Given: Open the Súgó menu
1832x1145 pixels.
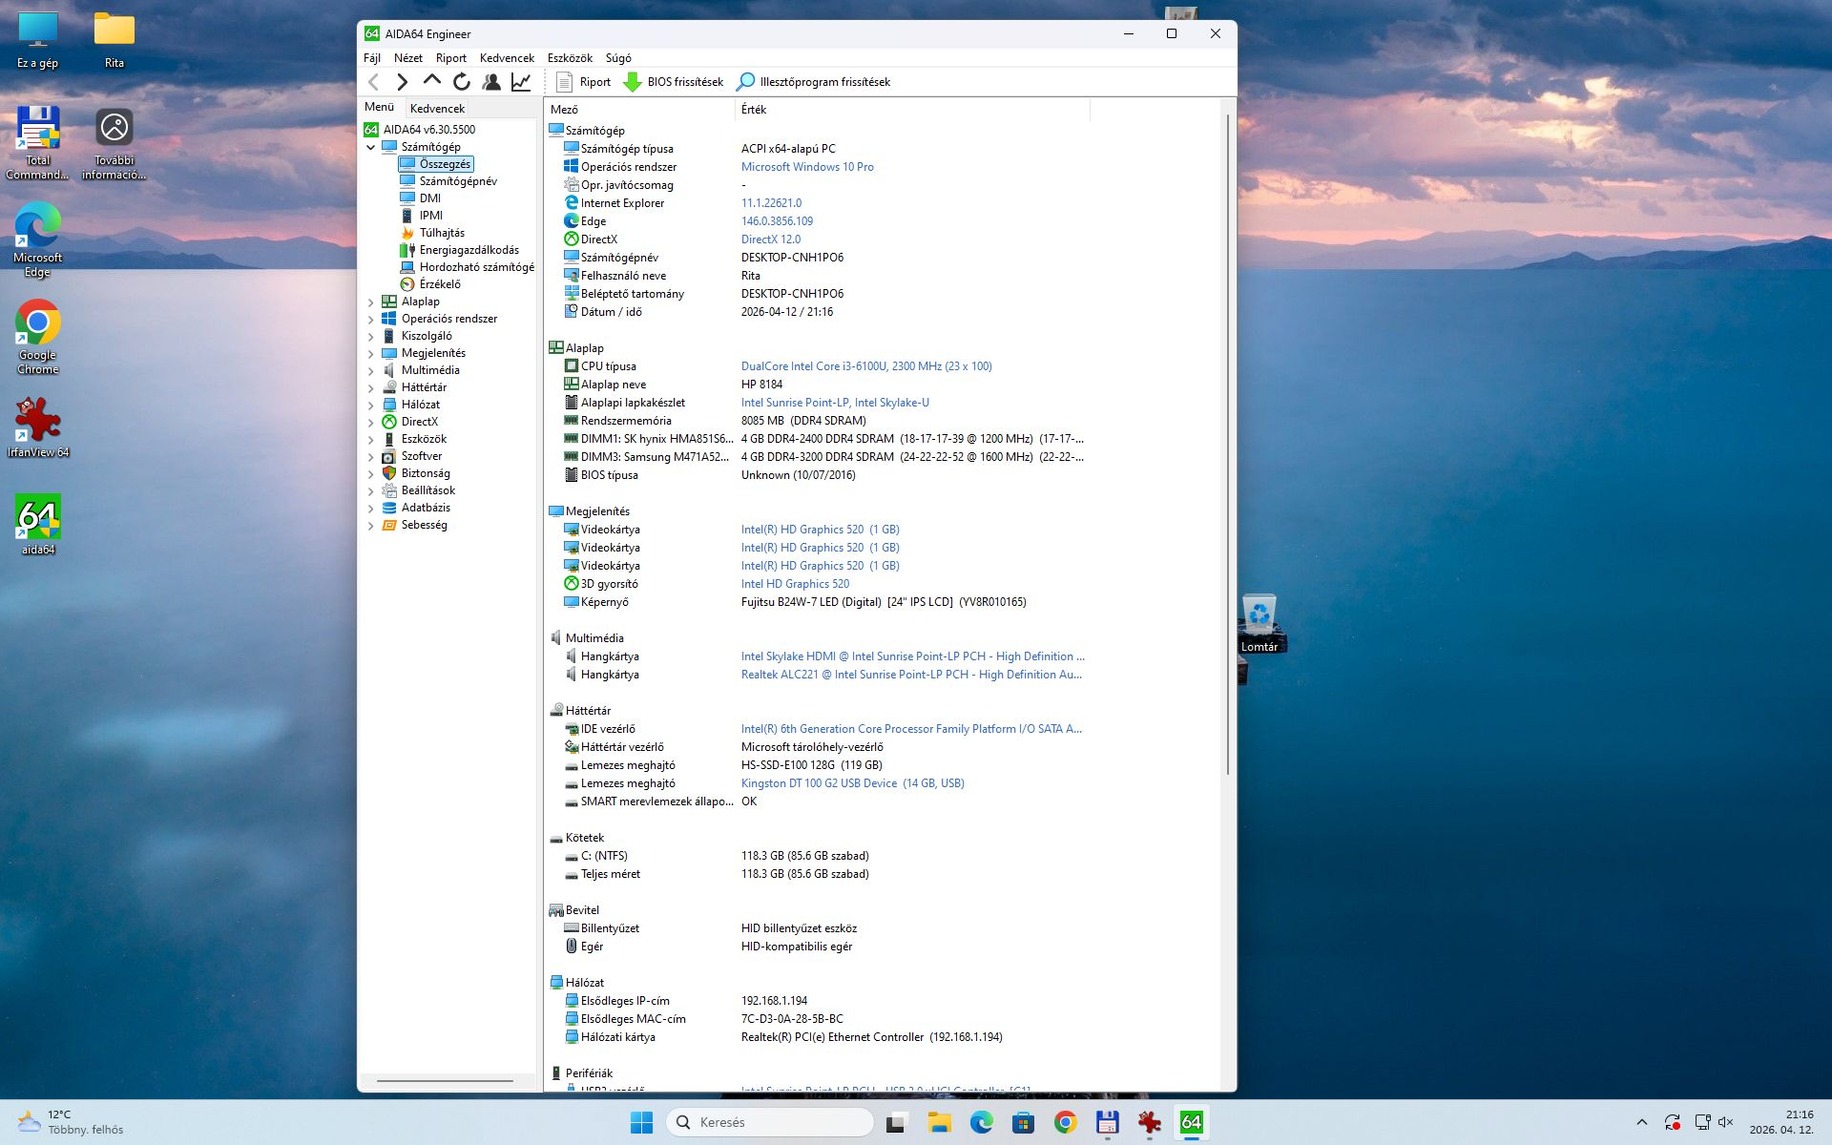Looking at the screenshot, I should (618, 58).
